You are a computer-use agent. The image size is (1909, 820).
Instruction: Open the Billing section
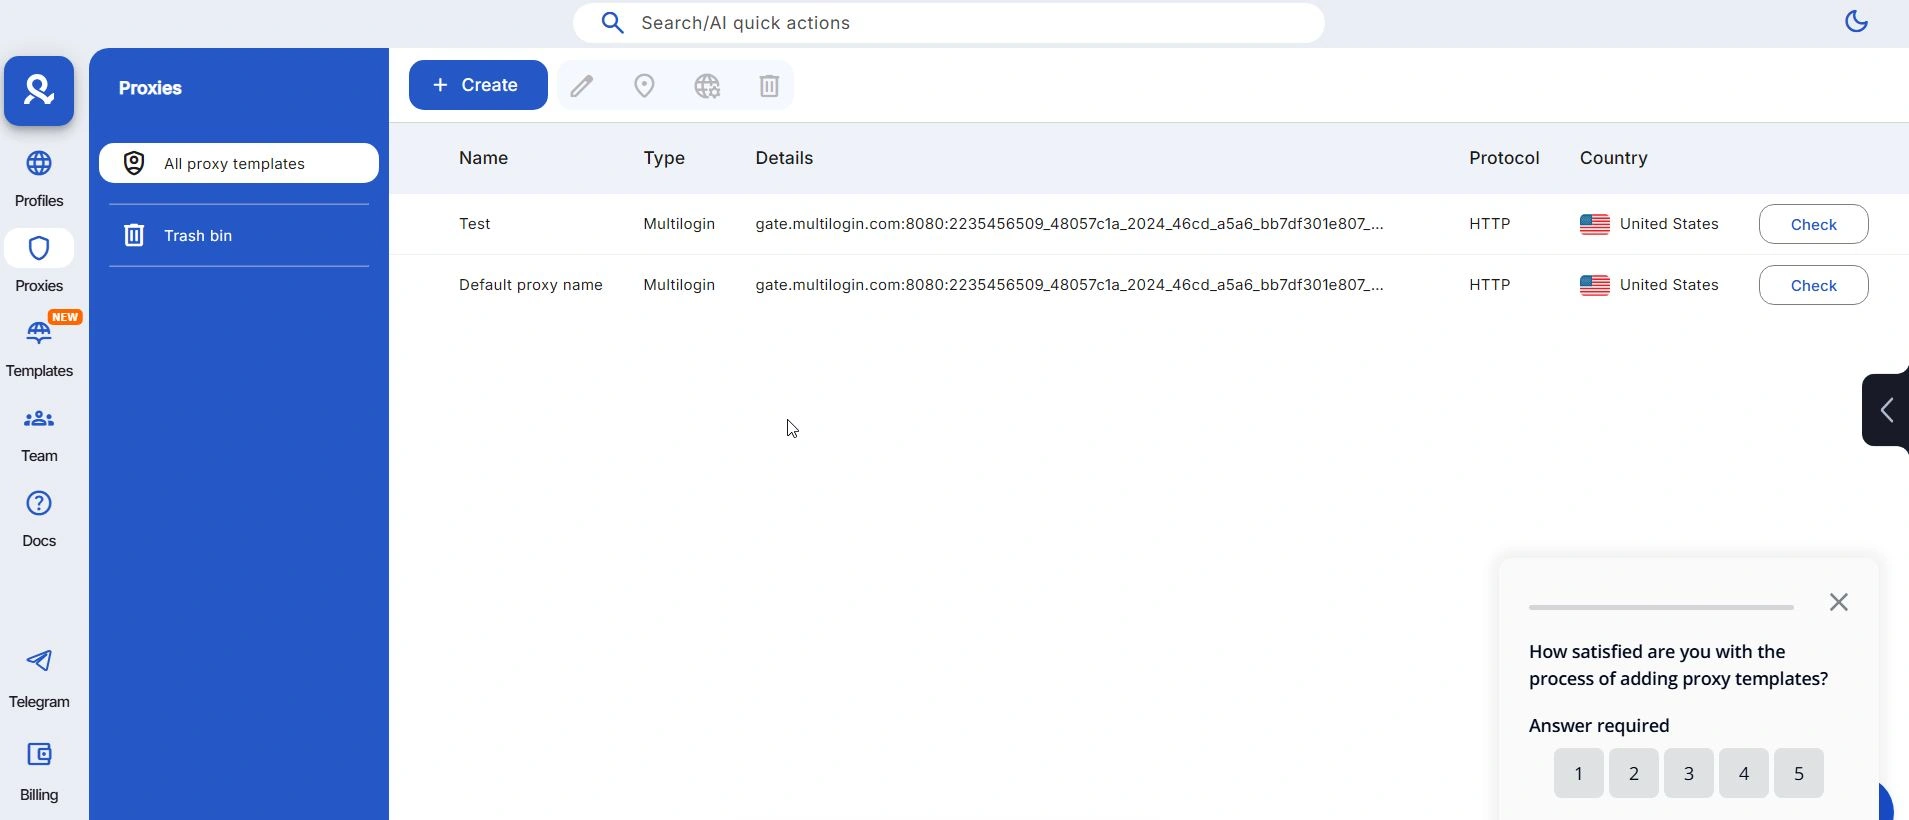coord(39,771)
